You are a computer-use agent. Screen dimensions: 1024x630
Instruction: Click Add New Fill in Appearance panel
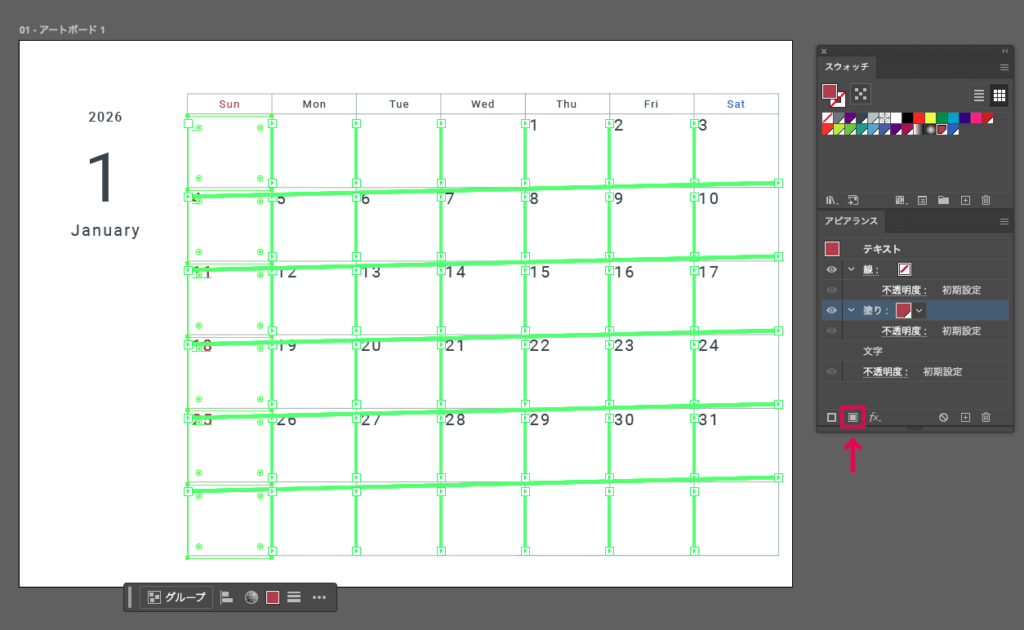pyautogui.click(x=853, y=417)
